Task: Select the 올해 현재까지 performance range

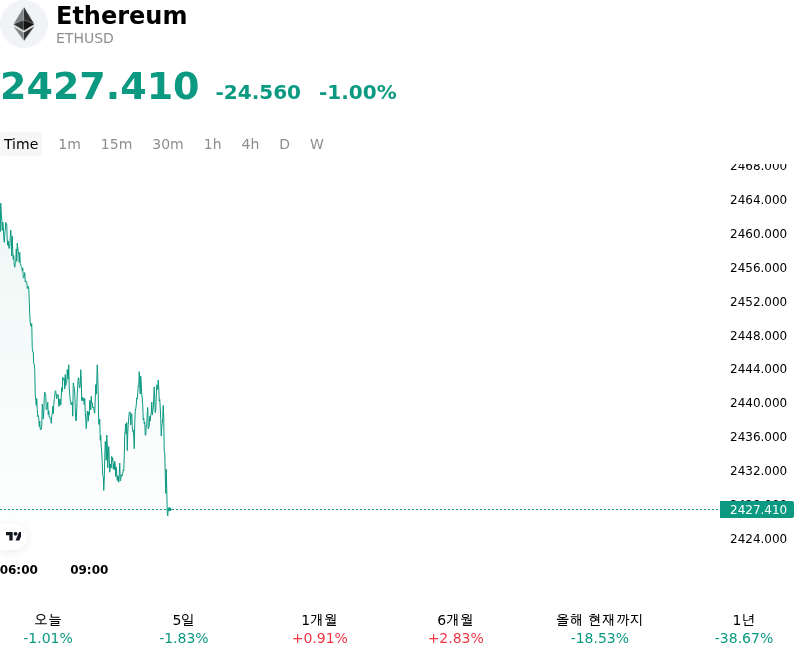Action: click(599, 629)
